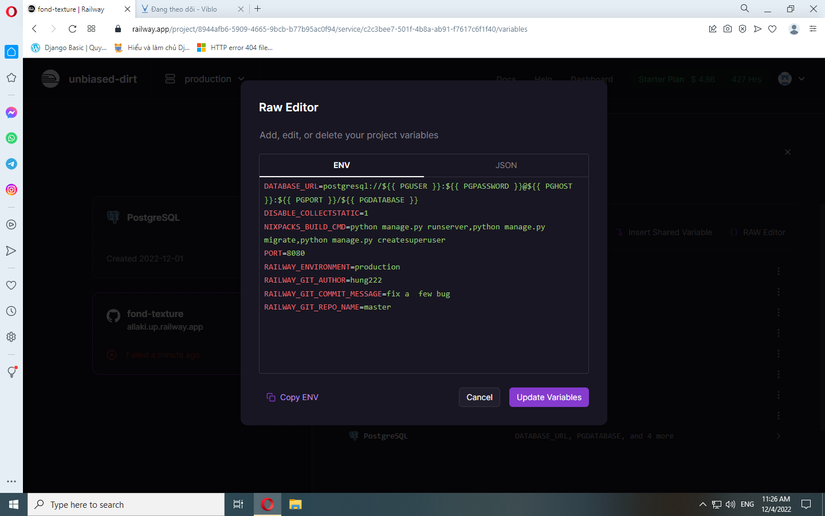Reload the current Railway page
This screenshot has height=516, width=825.
(72, 29)
